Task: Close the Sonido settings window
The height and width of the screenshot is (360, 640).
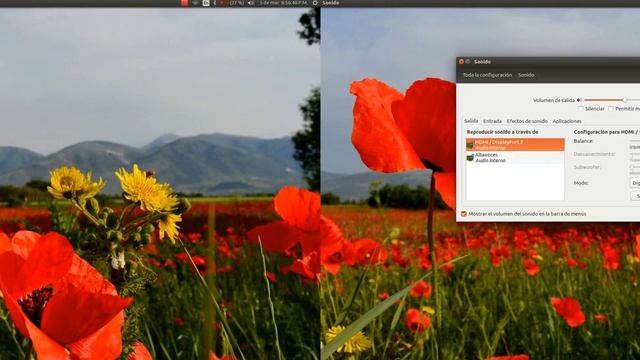Action: tap(461, 62)
